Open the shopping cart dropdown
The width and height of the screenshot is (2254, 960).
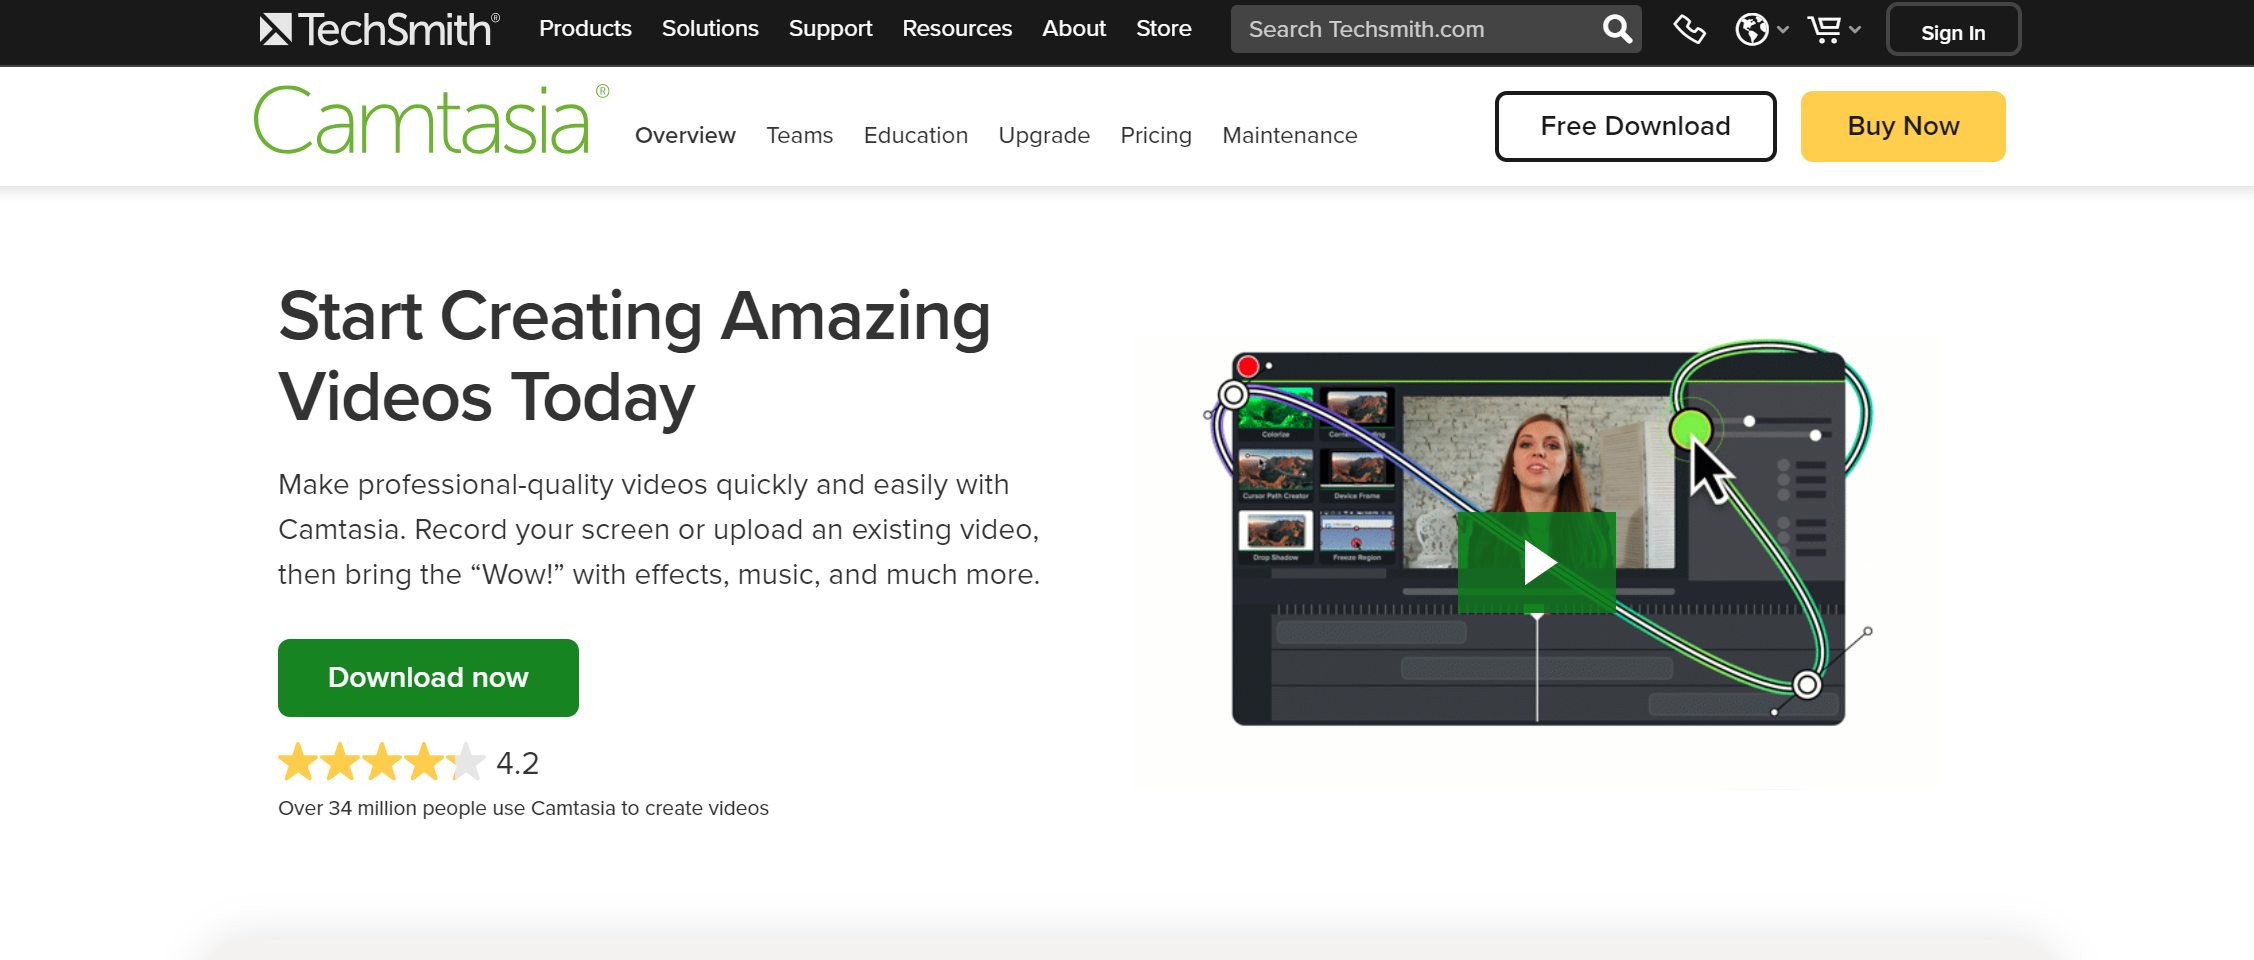coord(1833,29)
